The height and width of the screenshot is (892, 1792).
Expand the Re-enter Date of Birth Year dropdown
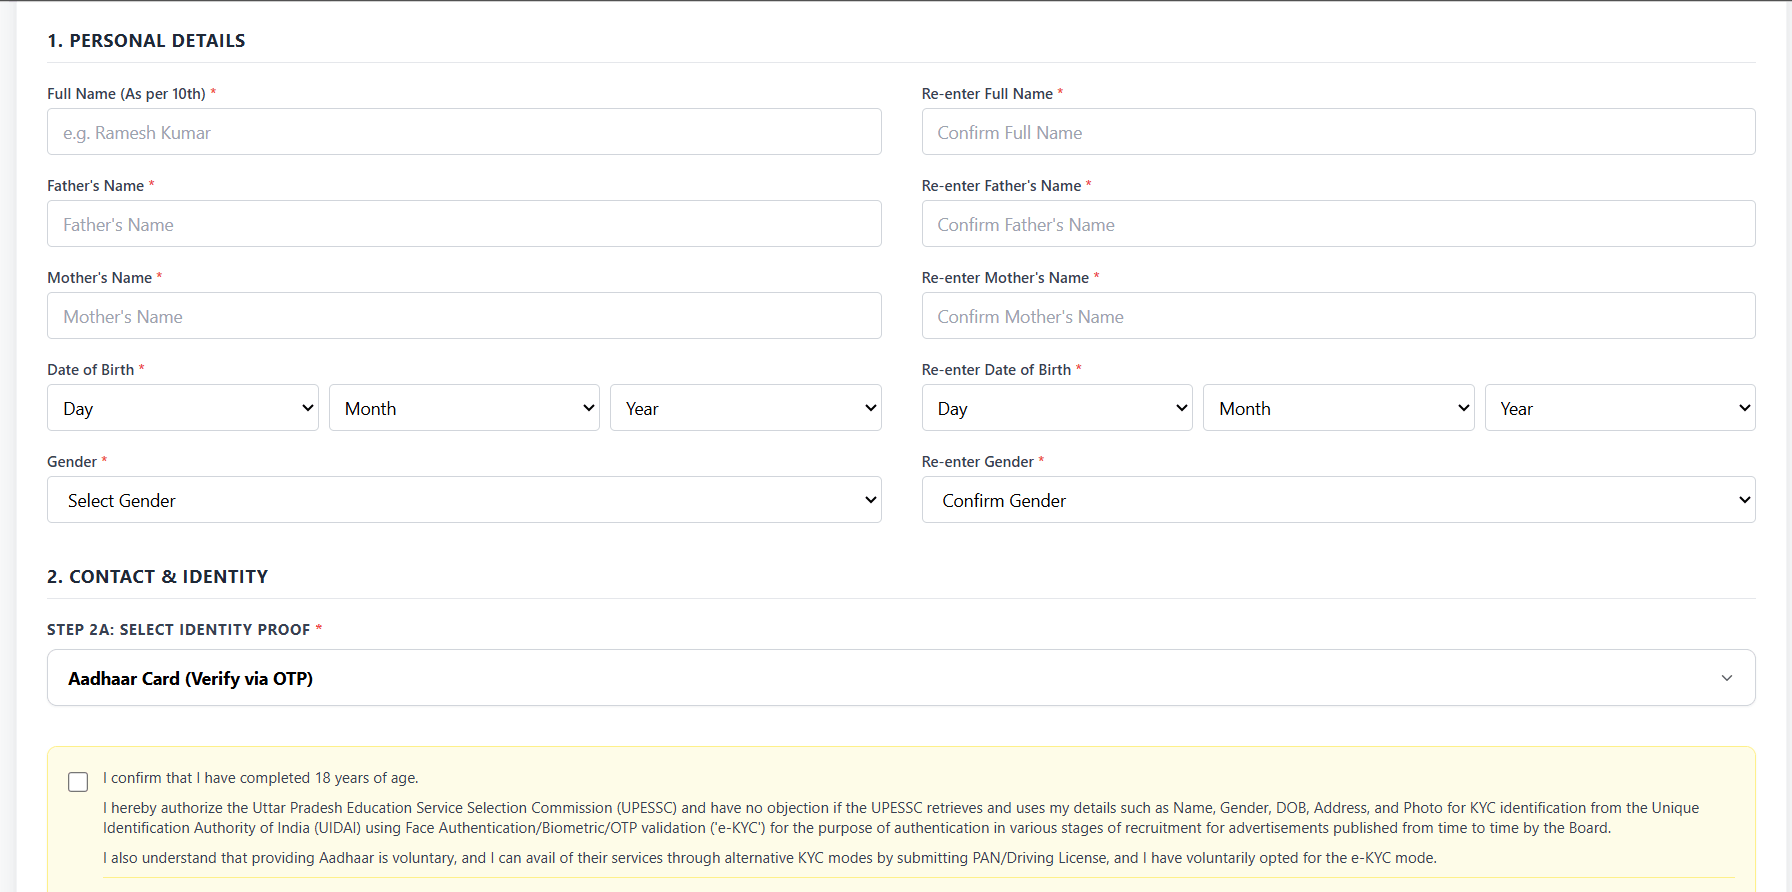(1619, 408)
